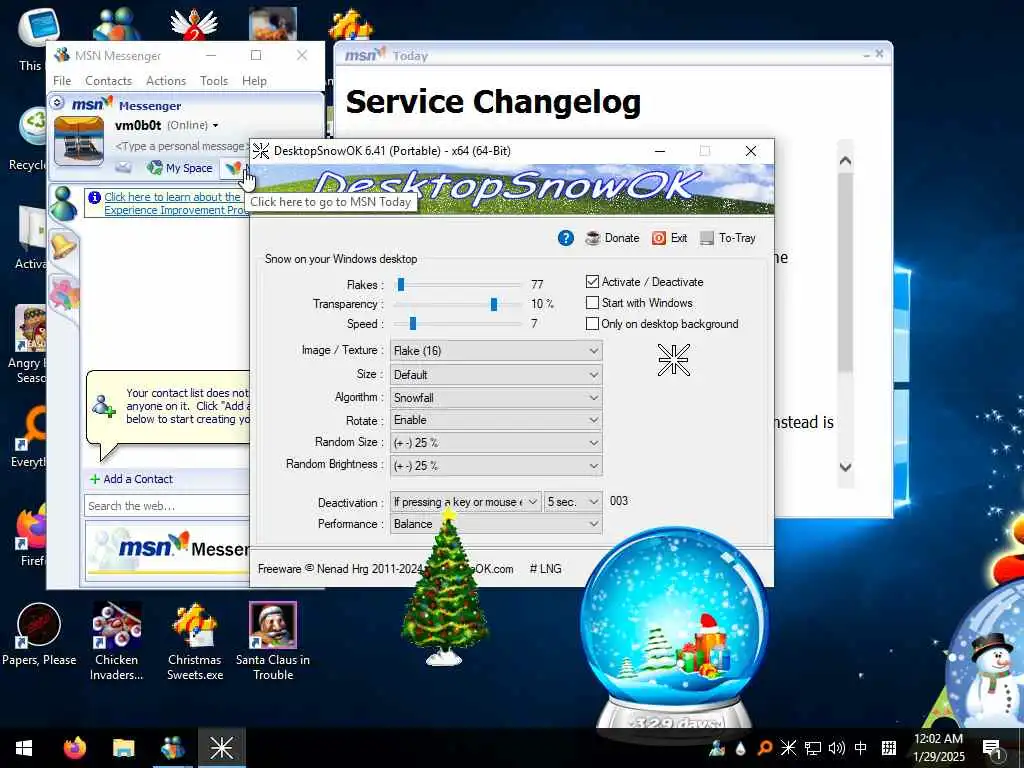Screen dimensions: 1024x768
Task: Open Windows Start menu
Action: pos(24,748)
